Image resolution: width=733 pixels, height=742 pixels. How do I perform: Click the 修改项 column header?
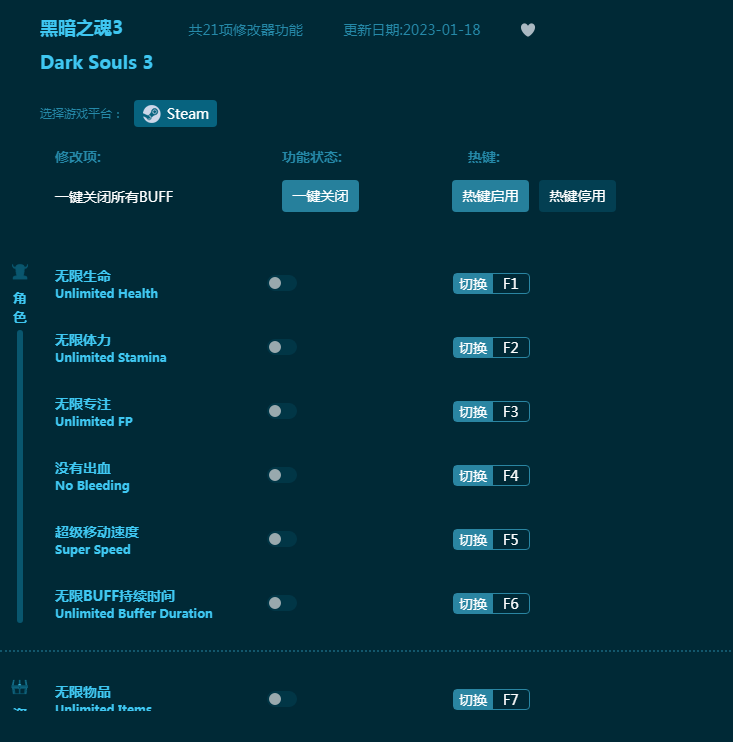pyautogui.click(x=78, y=157)
